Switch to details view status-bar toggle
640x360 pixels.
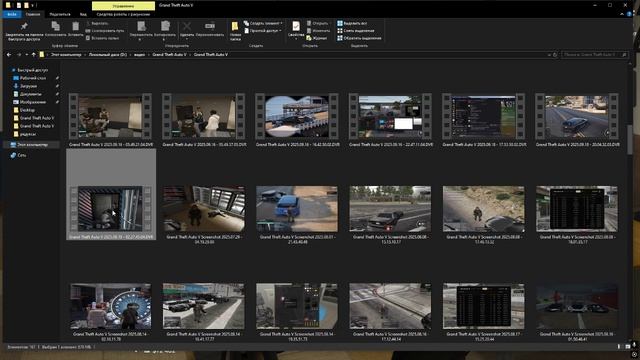[619, 347]
